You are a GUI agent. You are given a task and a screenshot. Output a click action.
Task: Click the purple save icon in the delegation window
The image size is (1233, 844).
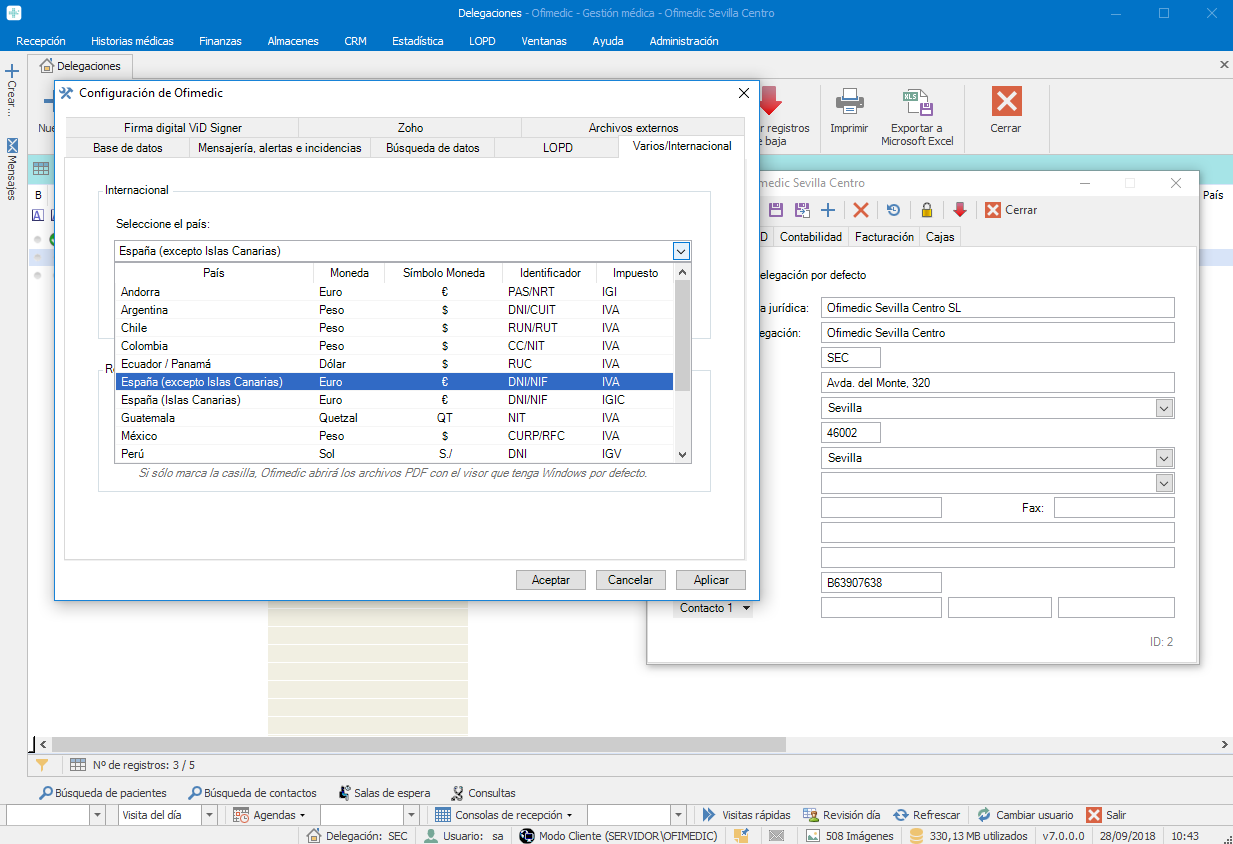775,210
